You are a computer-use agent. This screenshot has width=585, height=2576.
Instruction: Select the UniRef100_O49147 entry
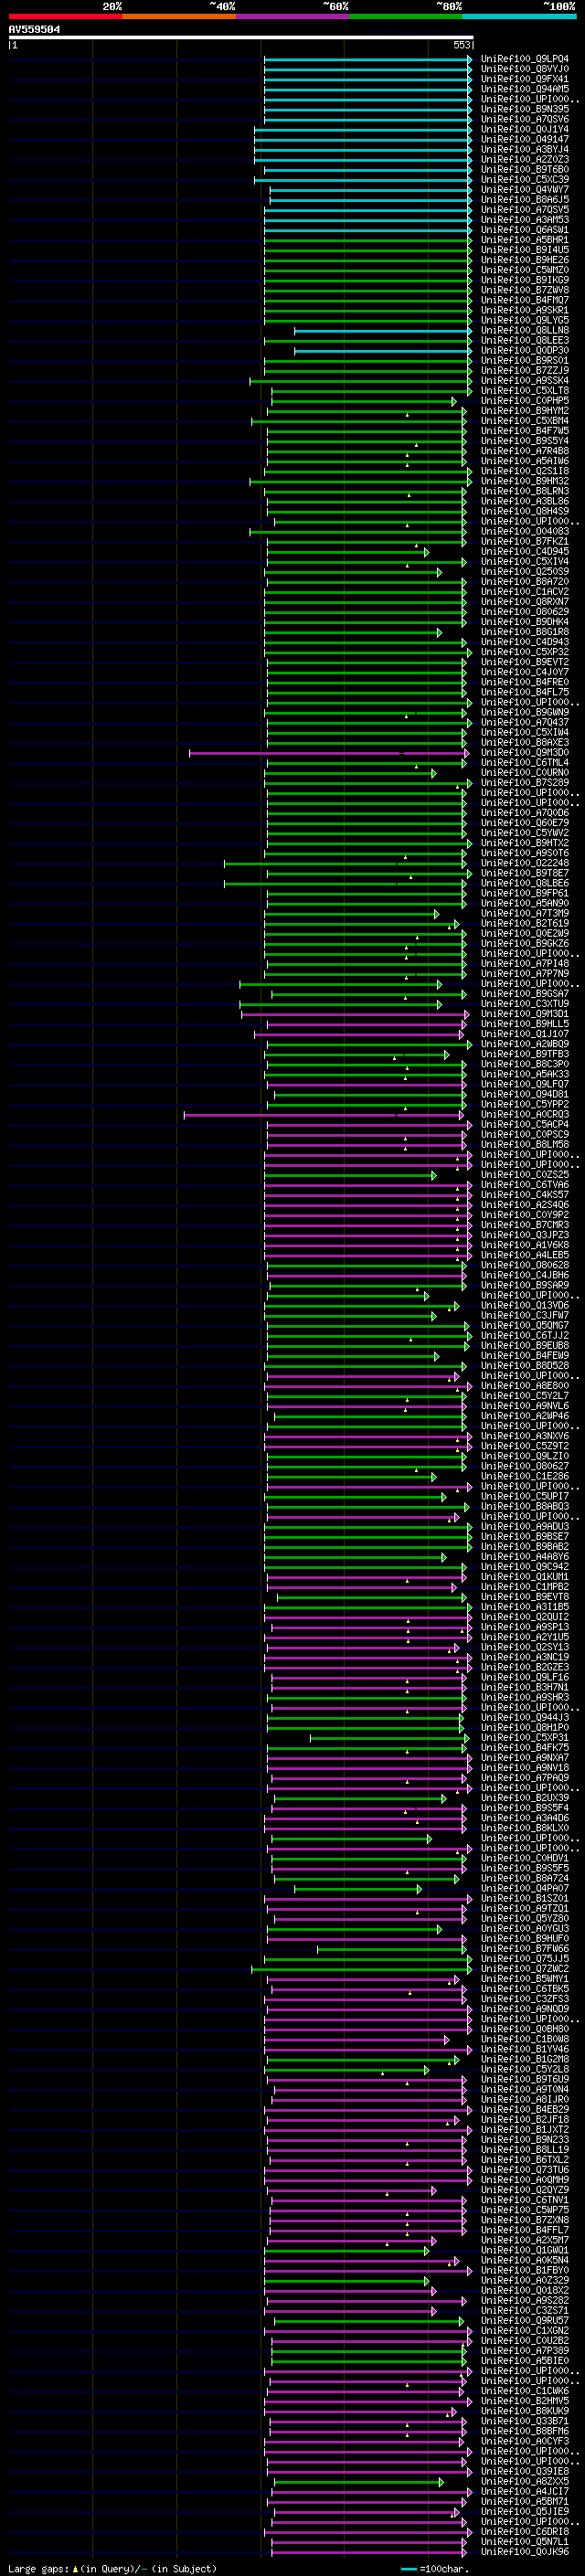pyautogui.click(x=525, y=139)
